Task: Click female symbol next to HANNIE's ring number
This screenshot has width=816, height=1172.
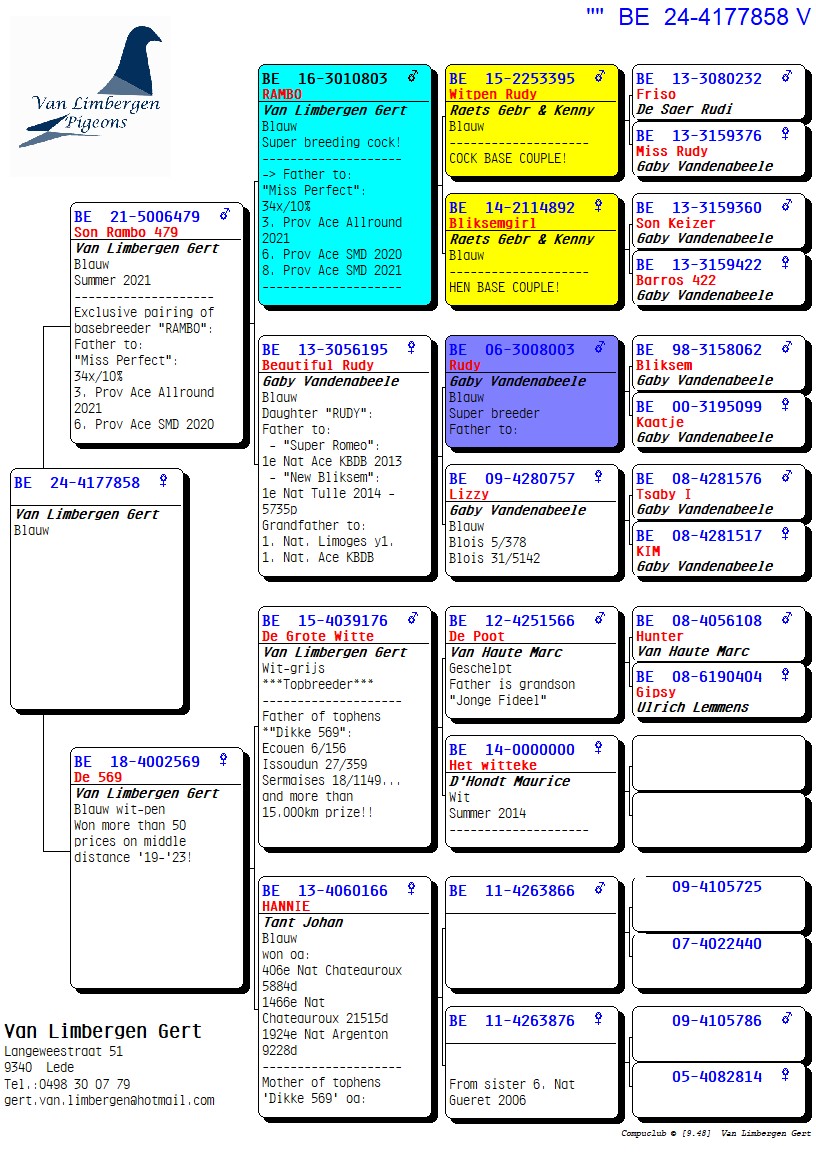Action: 412,888
